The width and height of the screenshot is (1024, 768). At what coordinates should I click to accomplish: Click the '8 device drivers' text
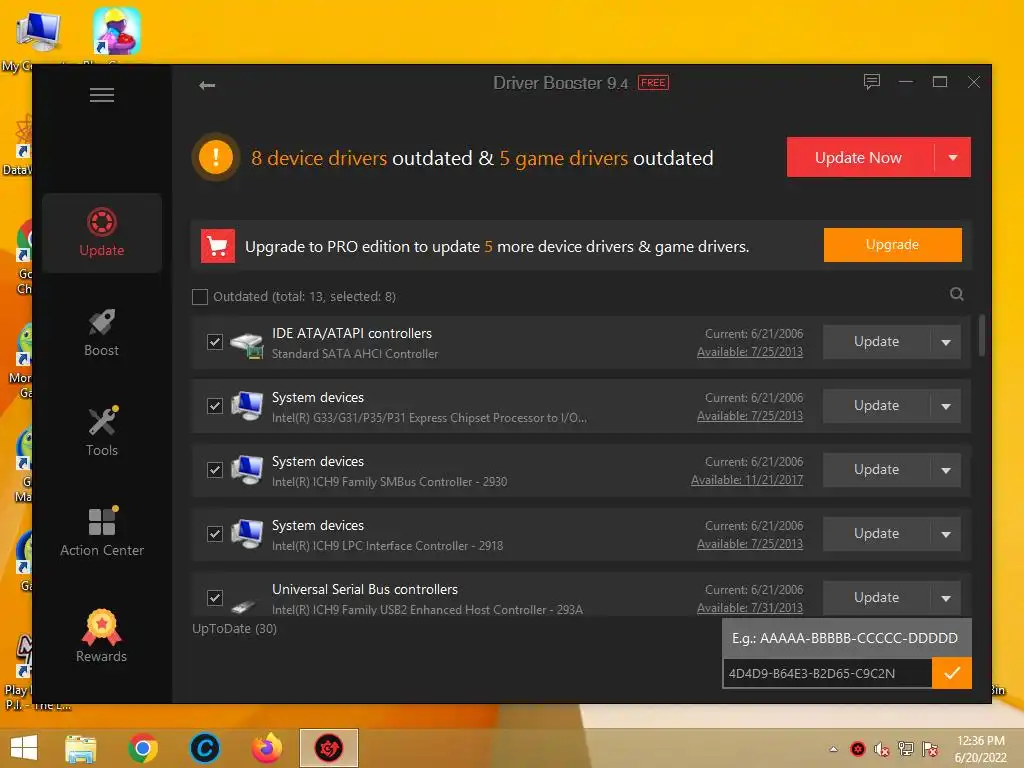319,158
